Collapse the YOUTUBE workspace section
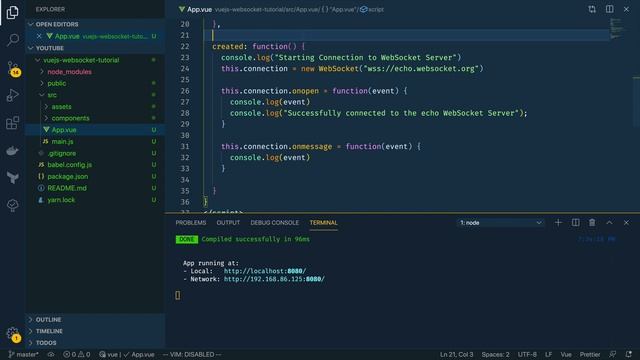 point(96,48)
